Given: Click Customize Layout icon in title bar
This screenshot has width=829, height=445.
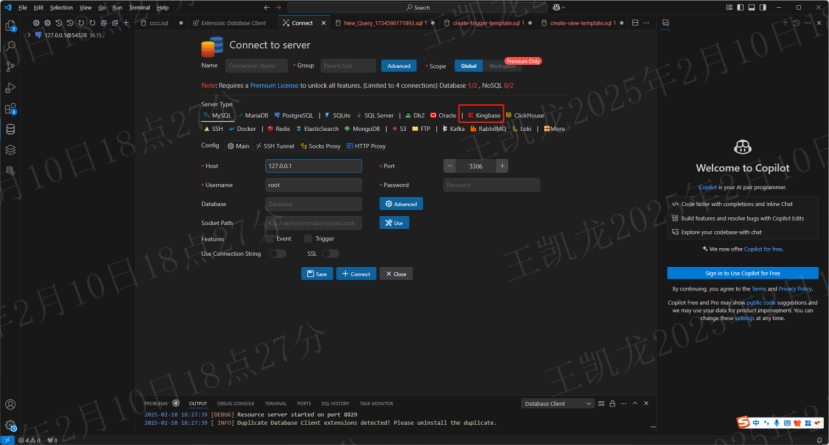Looking at the screenshot, I should click(729, 7).
